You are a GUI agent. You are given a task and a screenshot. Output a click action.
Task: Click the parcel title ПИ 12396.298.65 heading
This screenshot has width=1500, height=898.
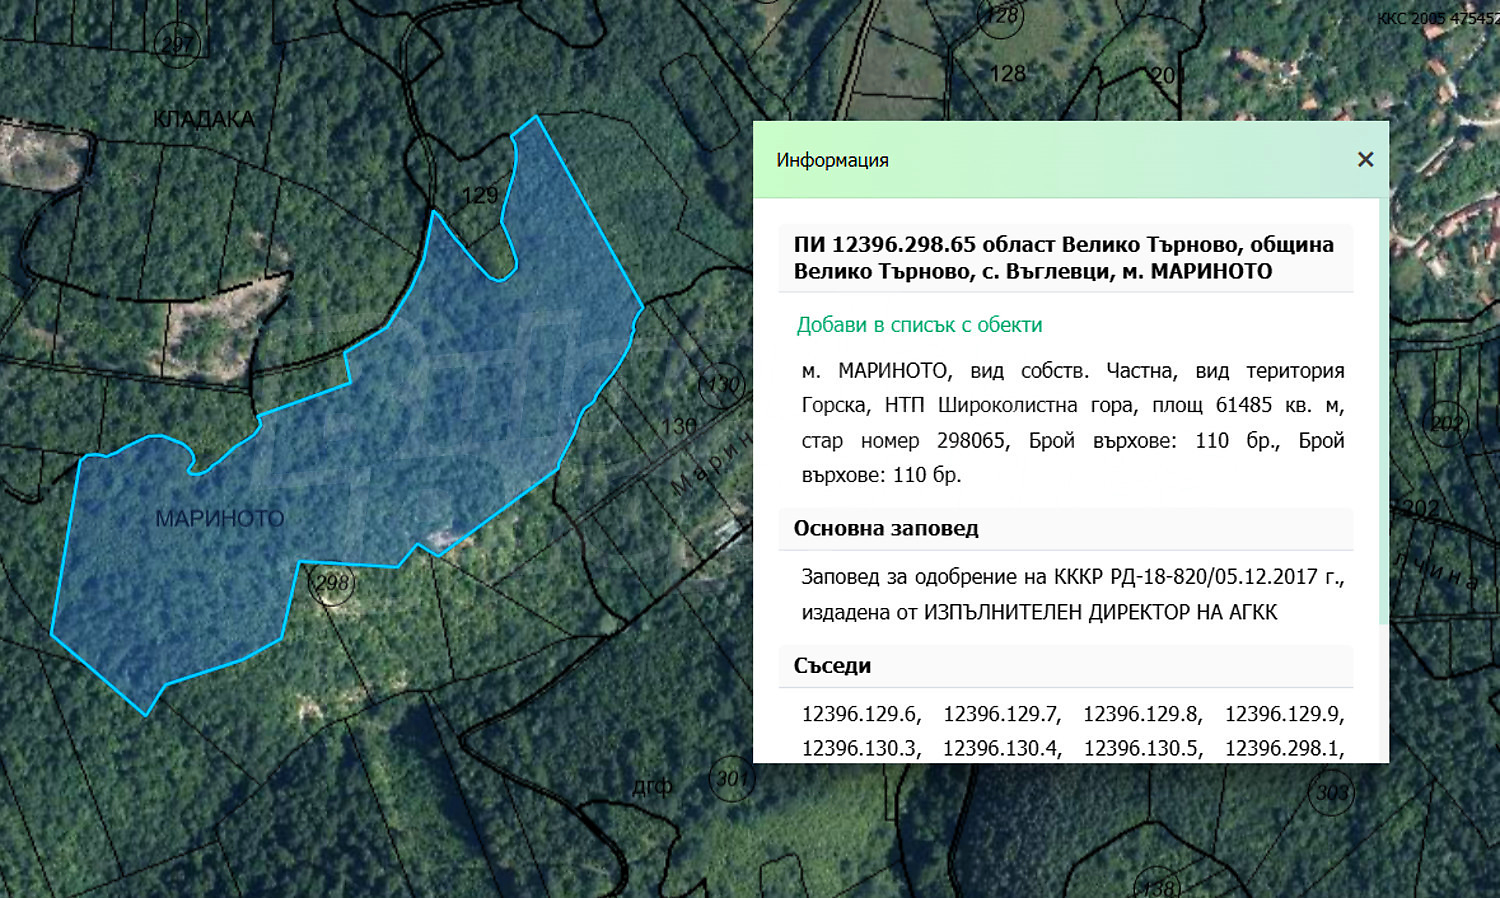(x=1064, y=258)
